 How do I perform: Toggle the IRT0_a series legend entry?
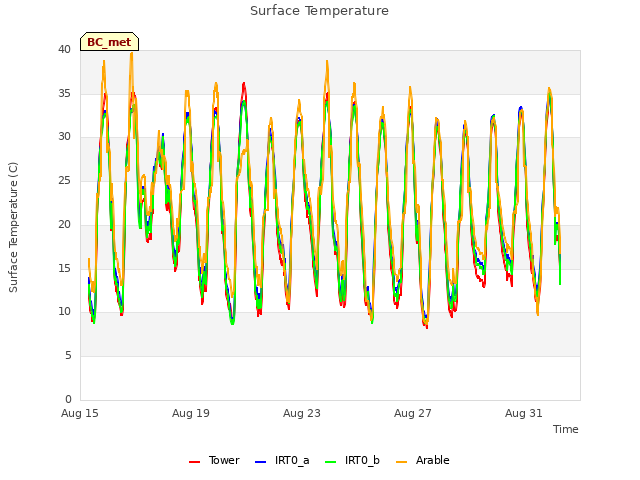(x=282, y=460)
